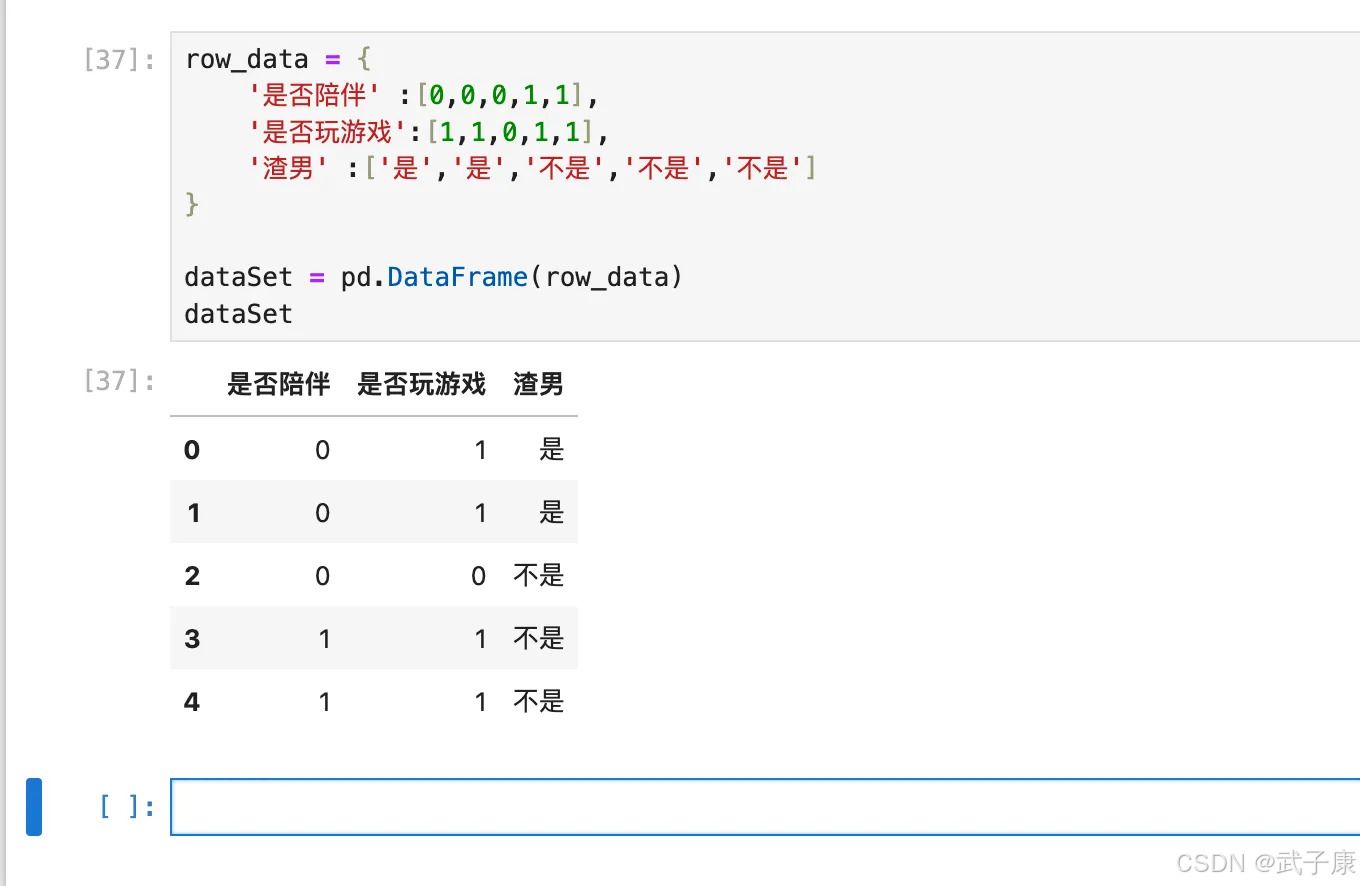
Task: Click the code line defining '是否玩游戏' list
Action: click(x=428, y=132)
